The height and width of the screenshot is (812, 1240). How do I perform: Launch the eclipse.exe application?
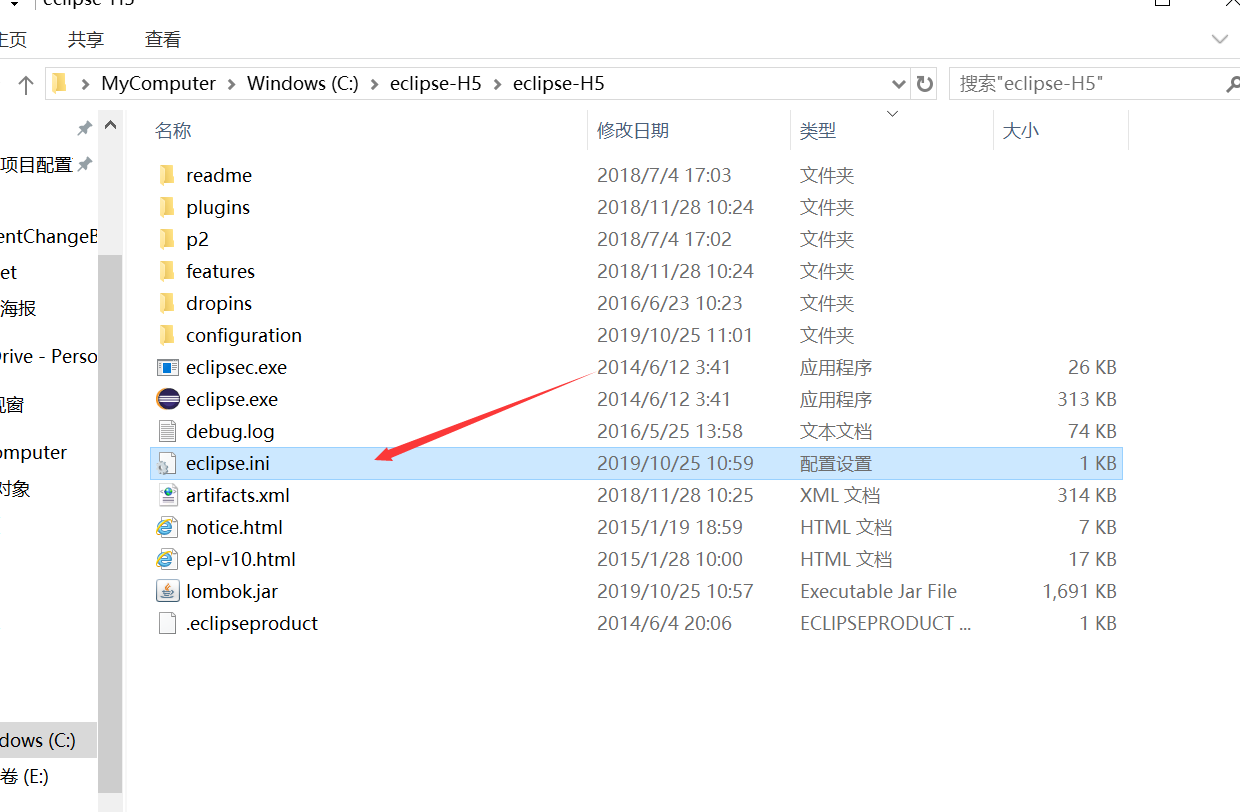(231, 399)
